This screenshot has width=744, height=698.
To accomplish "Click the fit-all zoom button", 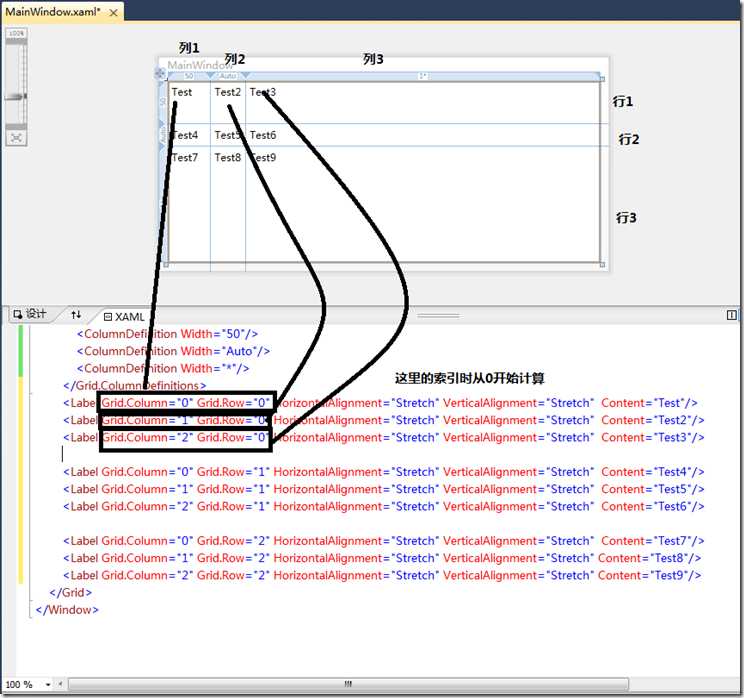I will [16, 138].
